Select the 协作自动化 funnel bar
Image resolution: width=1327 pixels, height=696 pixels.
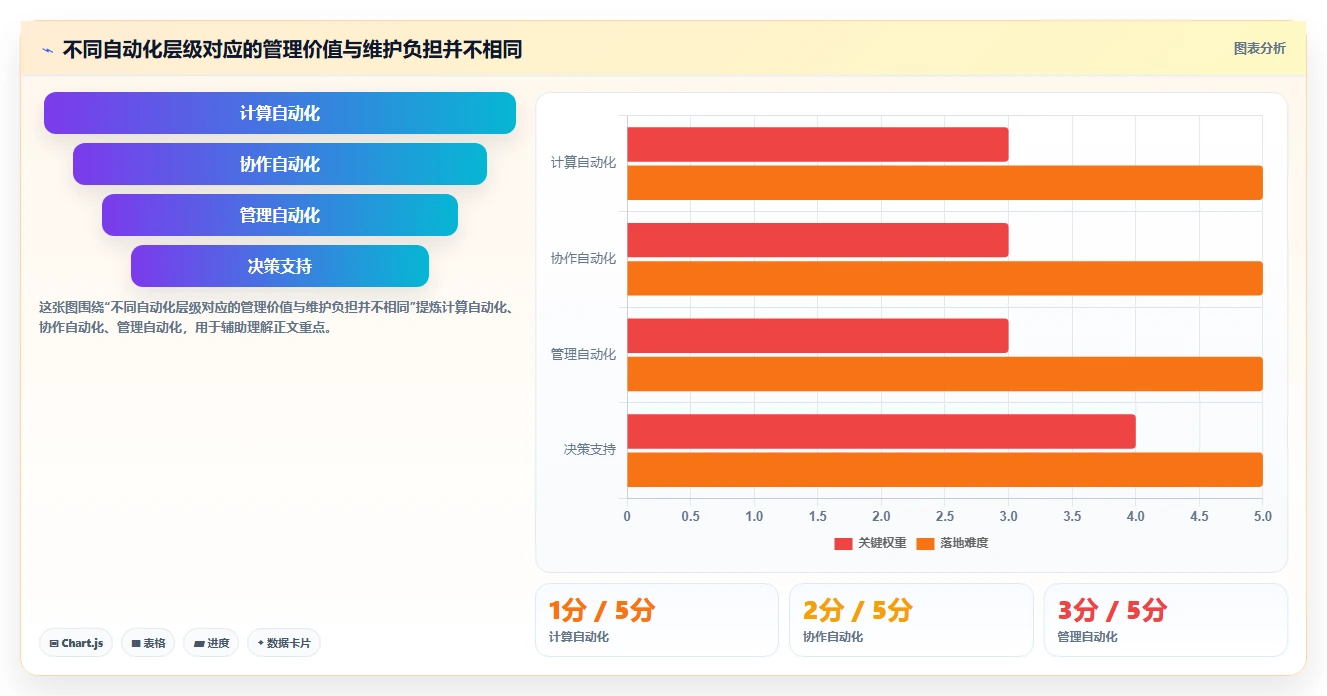[x=280, y=164]
